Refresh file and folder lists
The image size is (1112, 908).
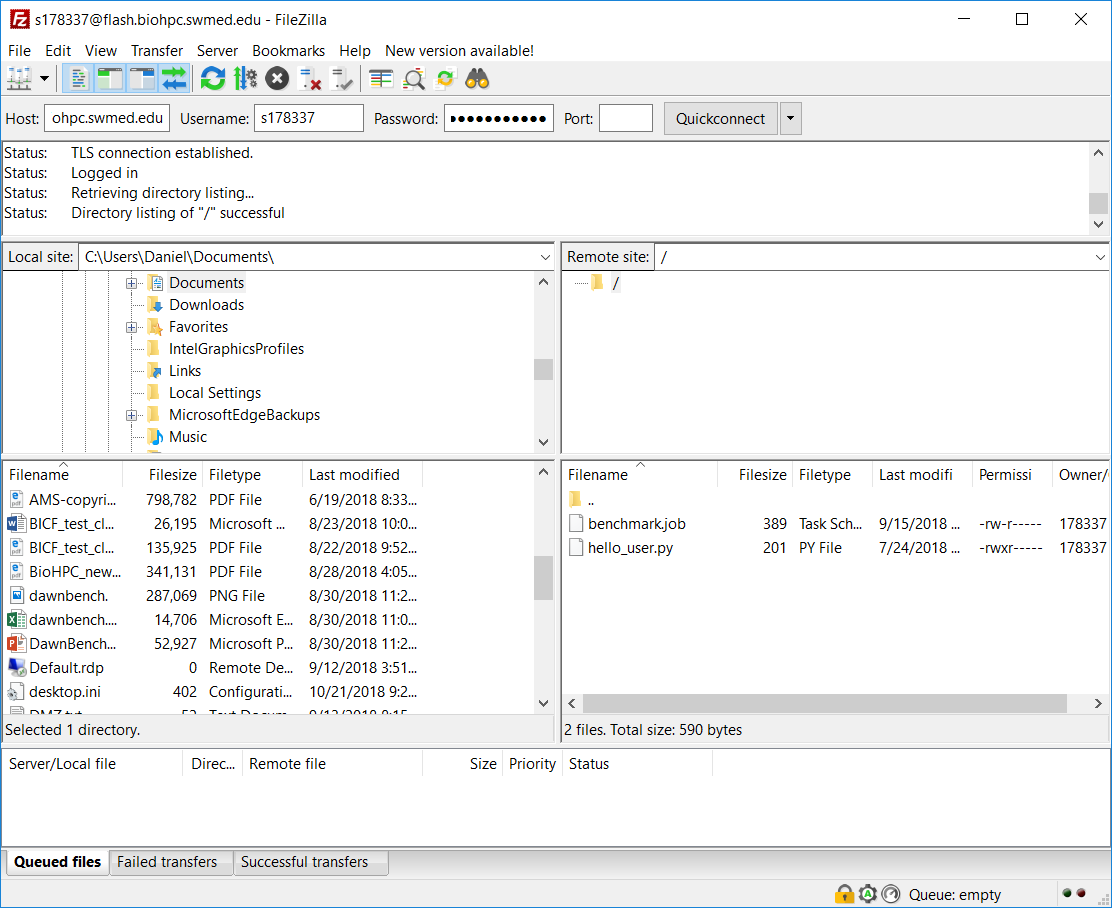click(213, 79)
